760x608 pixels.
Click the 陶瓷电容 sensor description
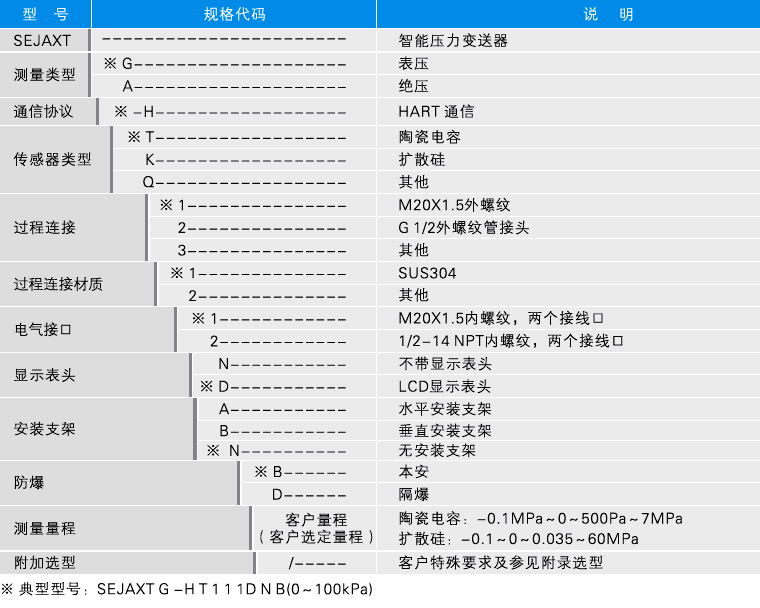(429, 137)
